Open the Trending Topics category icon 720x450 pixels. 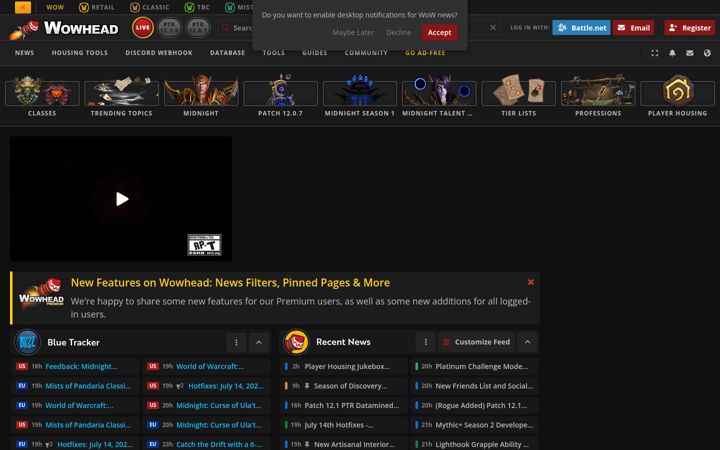(121, 91)
